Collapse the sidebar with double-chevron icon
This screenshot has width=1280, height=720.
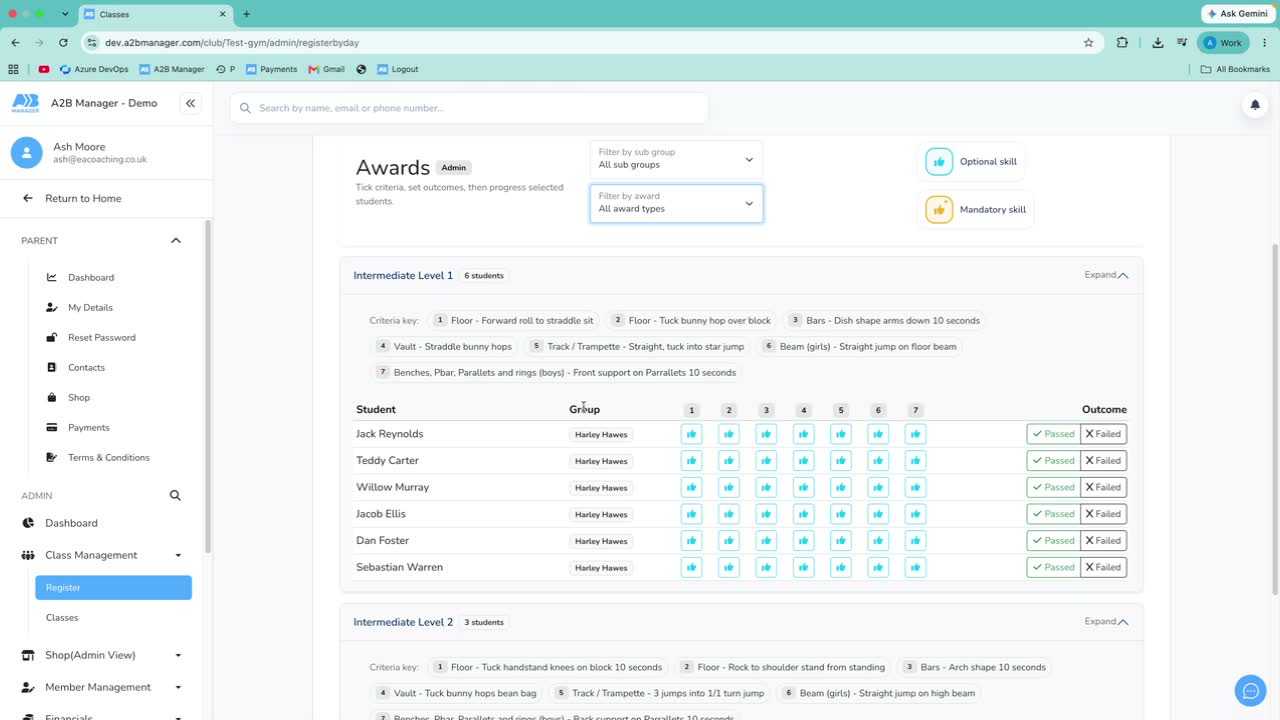click(x=190, y=103)
